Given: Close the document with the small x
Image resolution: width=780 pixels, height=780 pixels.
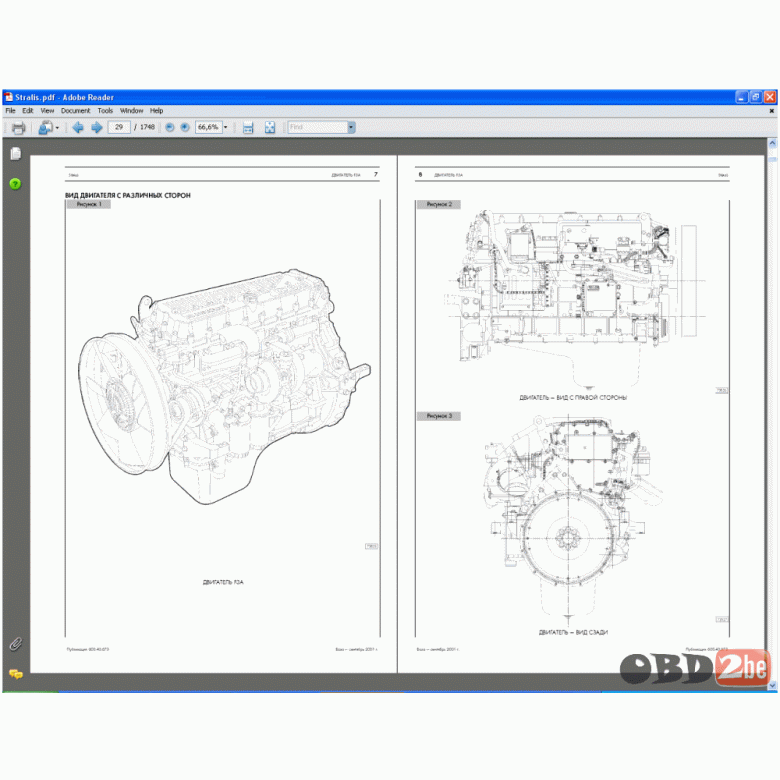Looking at the screenshot, I should tap(772, 111).
